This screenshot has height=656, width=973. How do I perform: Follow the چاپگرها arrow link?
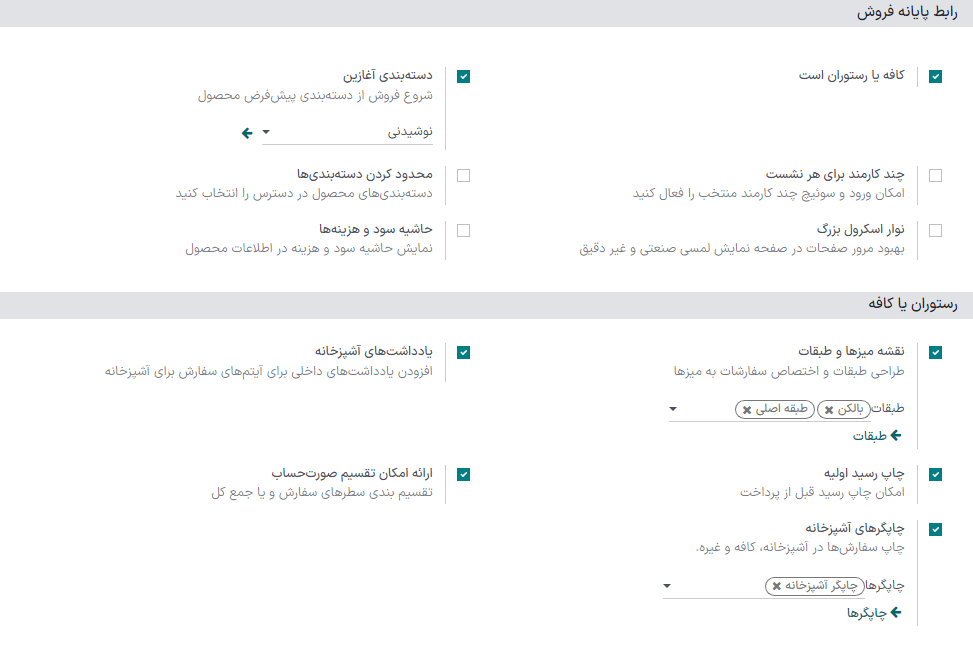point(874,612)
